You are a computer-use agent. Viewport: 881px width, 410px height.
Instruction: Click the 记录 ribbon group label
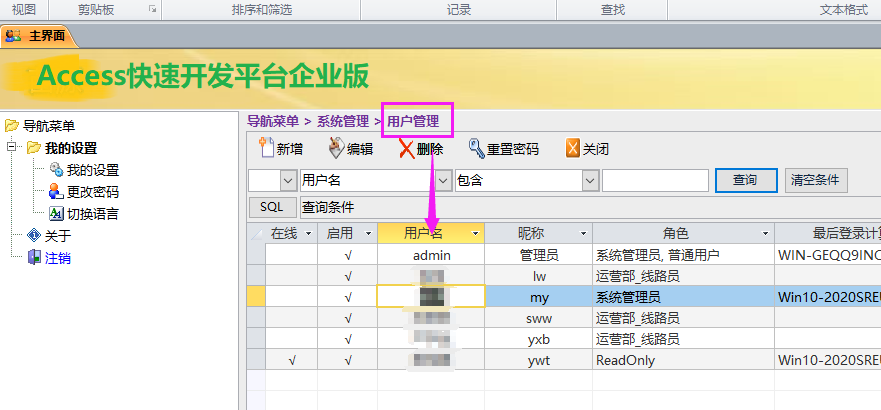point(458,10)
